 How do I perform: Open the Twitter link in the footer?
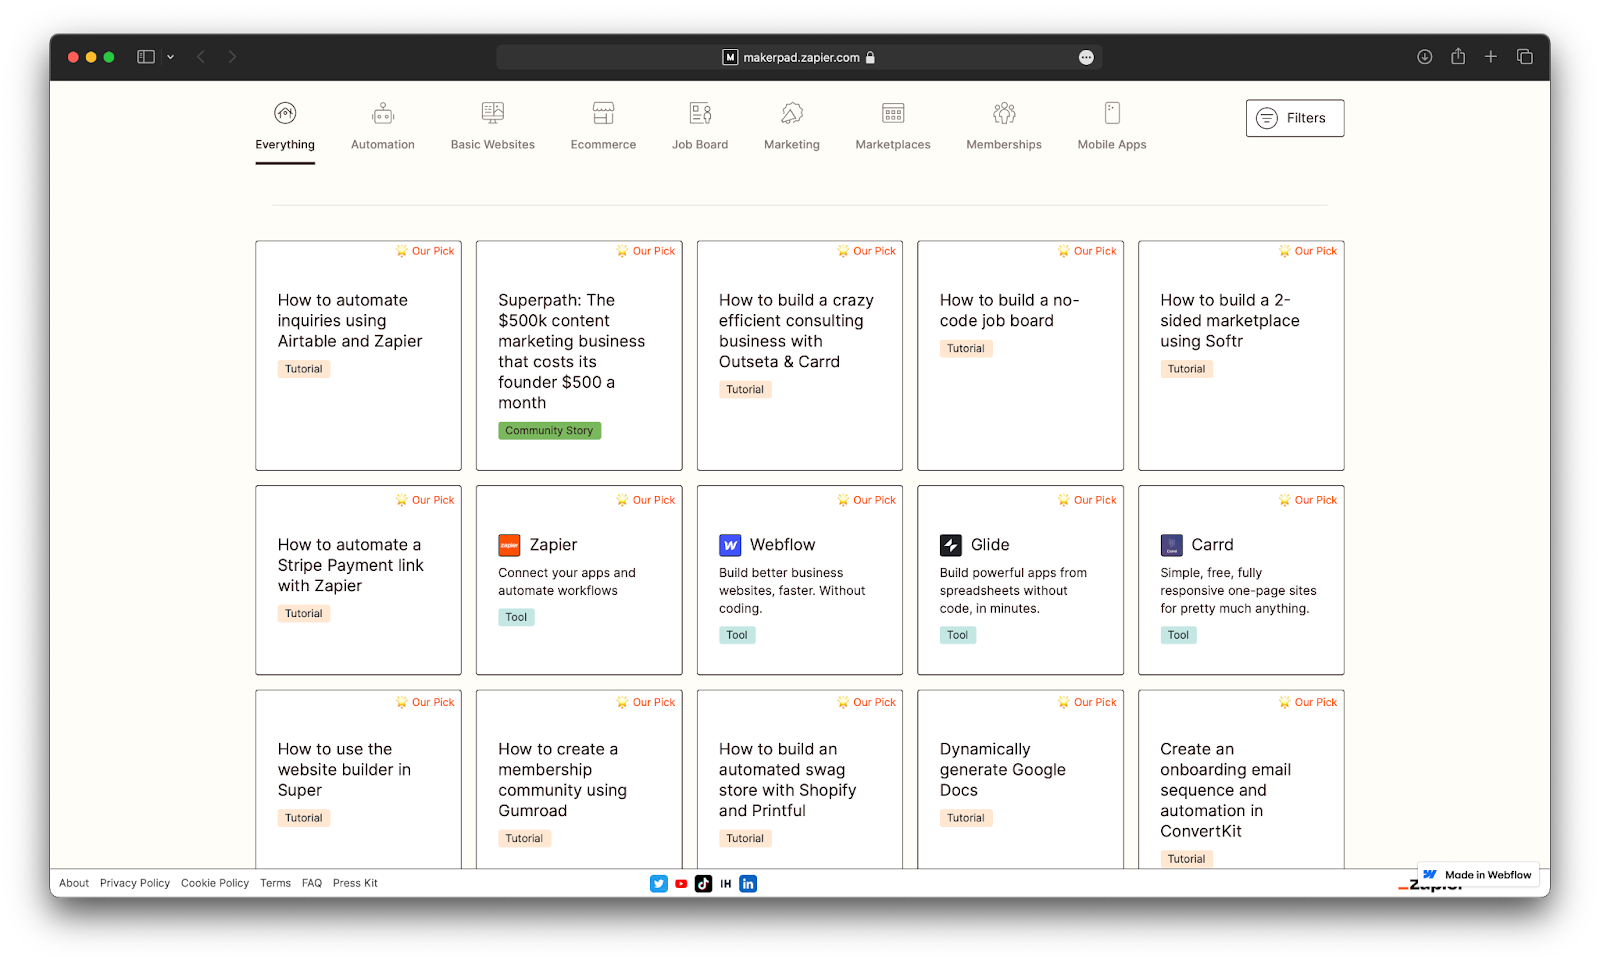pos(658,884)
